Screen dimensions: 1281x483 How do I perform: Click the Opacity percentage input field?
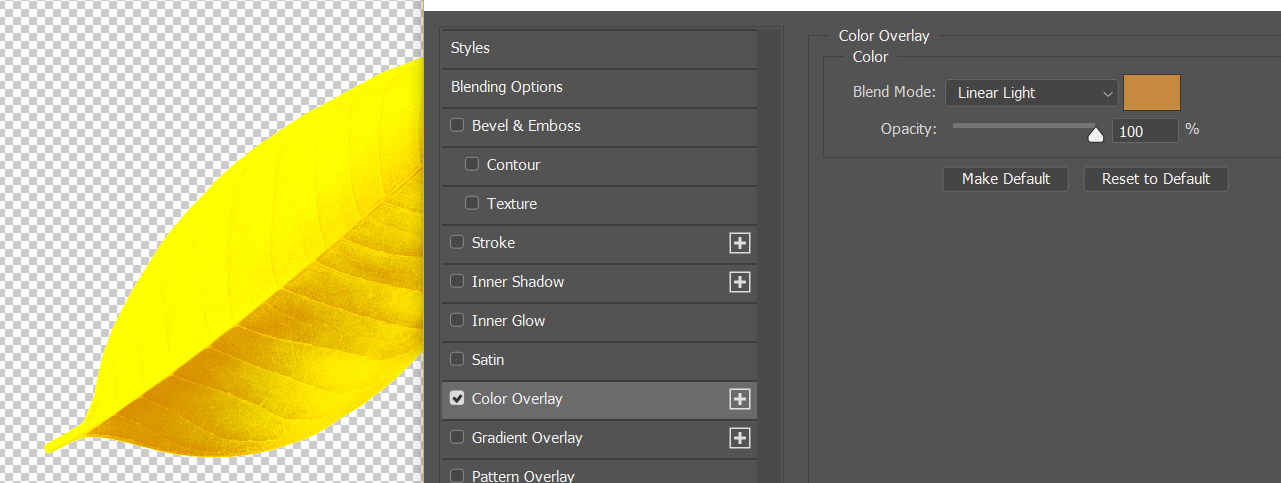coord(1144,131)
